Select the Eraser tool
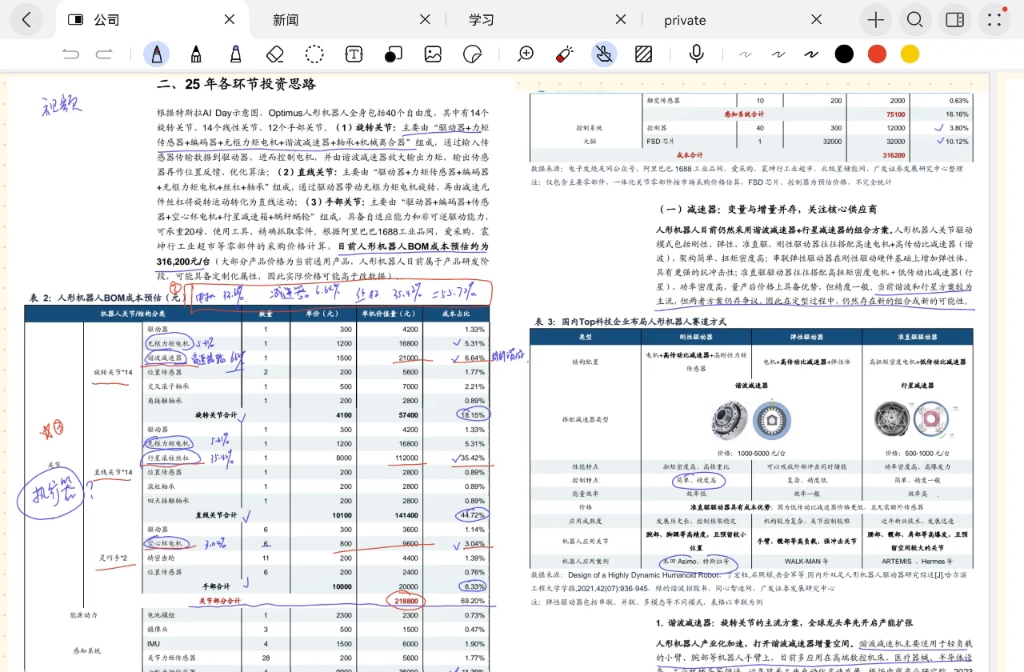This screenshot has width=1024, height=672. (x=275, y=54)
